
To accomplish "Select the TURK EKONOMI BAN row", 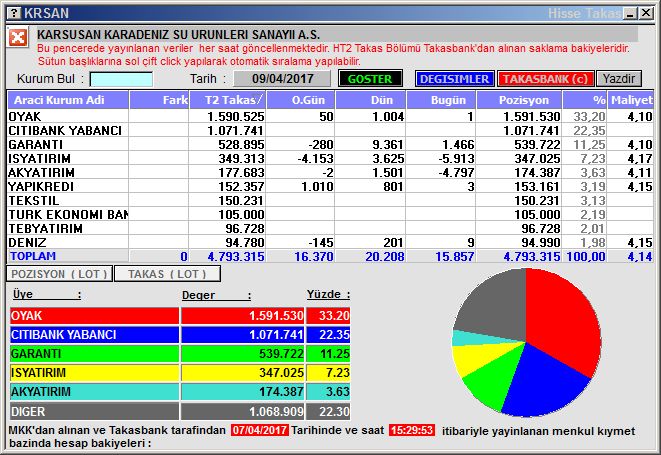I will point(330,214).
